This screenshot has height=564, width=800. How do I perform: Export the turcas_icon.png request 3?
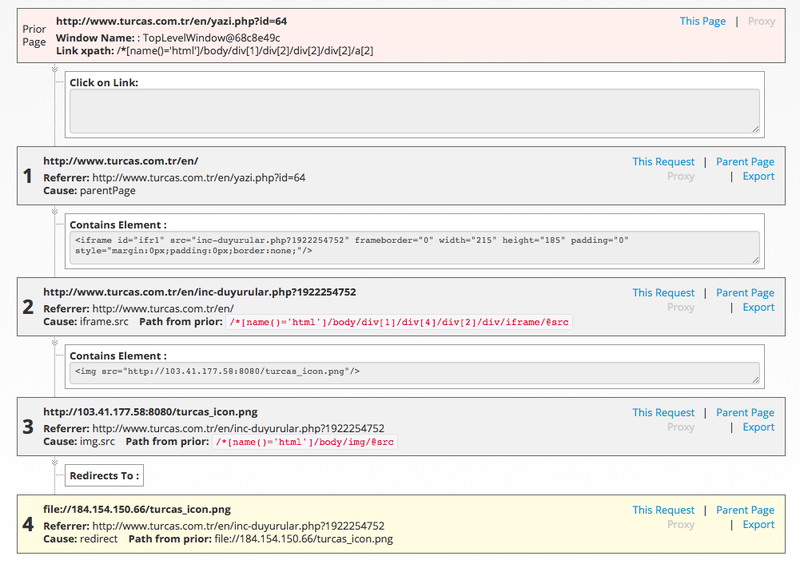pos(758,427)
